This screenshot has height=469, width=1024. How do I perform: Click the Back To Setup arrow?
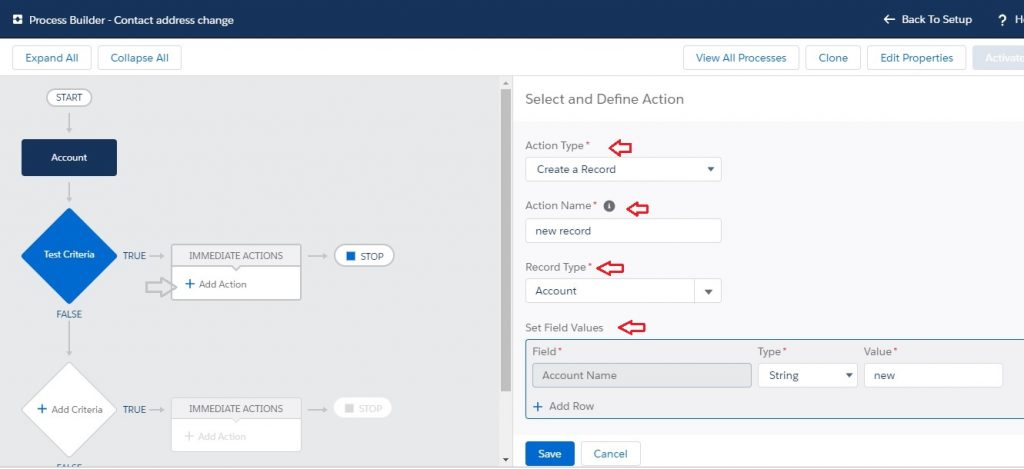[x=889, y=20]
